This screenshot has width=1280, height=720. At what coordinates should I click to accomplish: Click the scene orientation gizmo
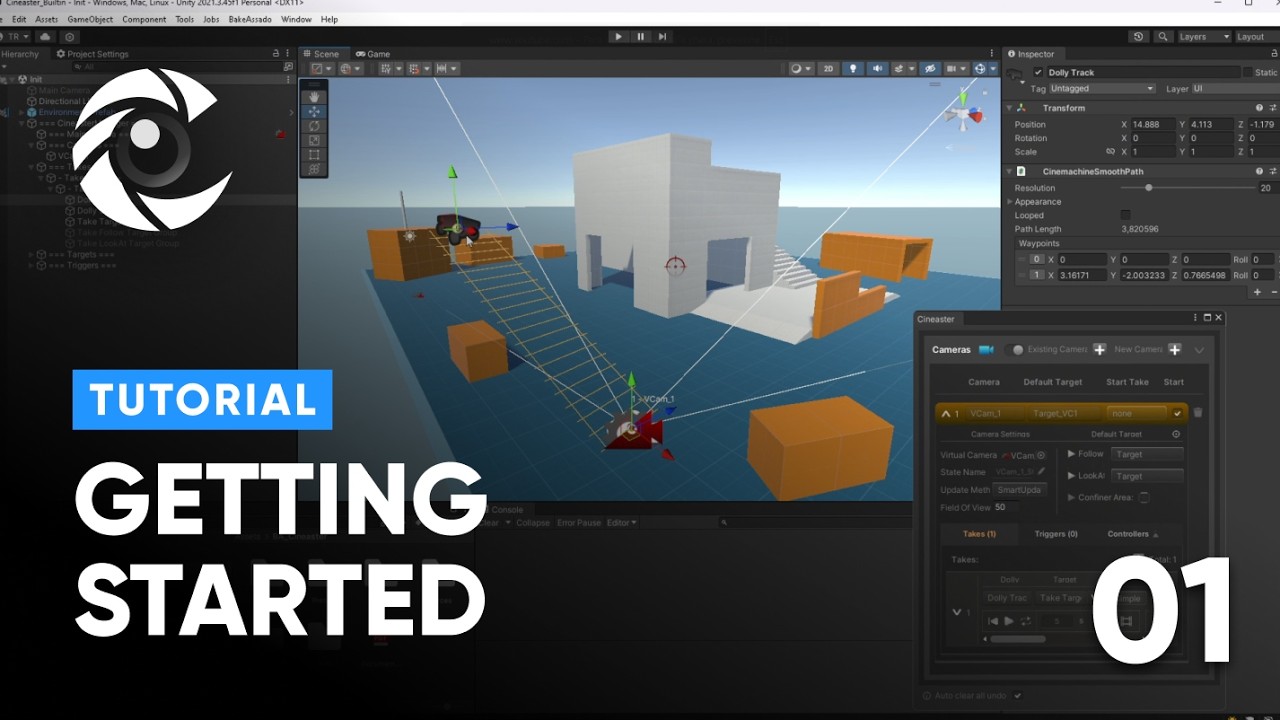click(964, 113)
